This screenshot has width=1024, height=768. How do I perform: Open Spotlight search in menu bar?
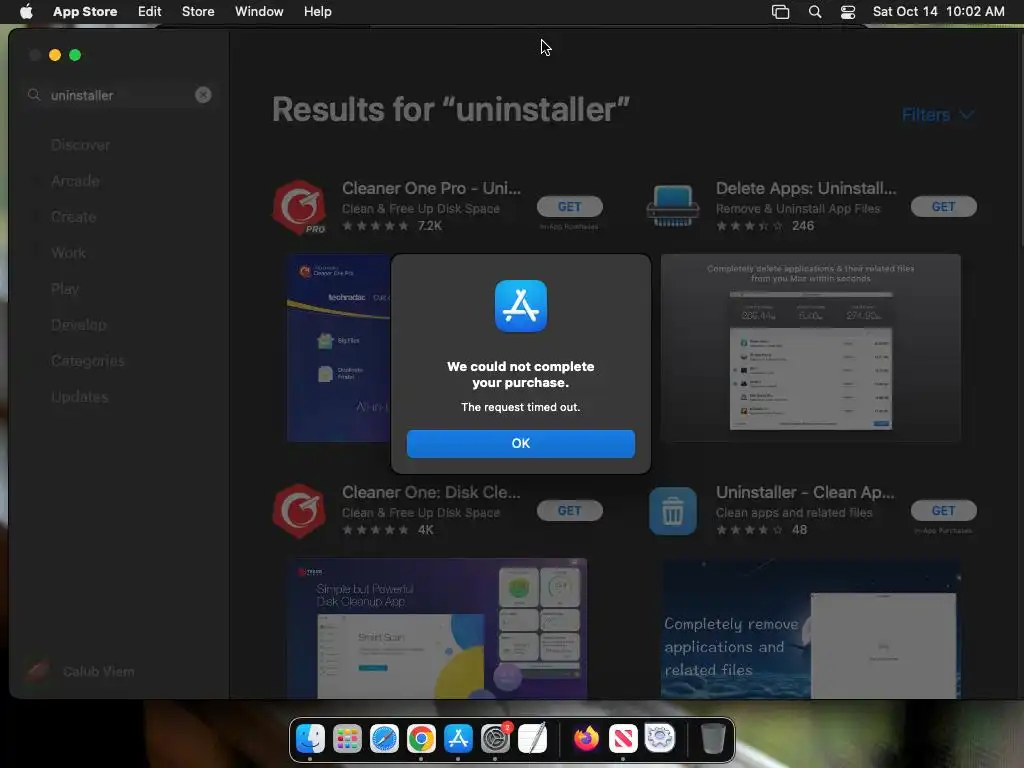pos(814,12)
